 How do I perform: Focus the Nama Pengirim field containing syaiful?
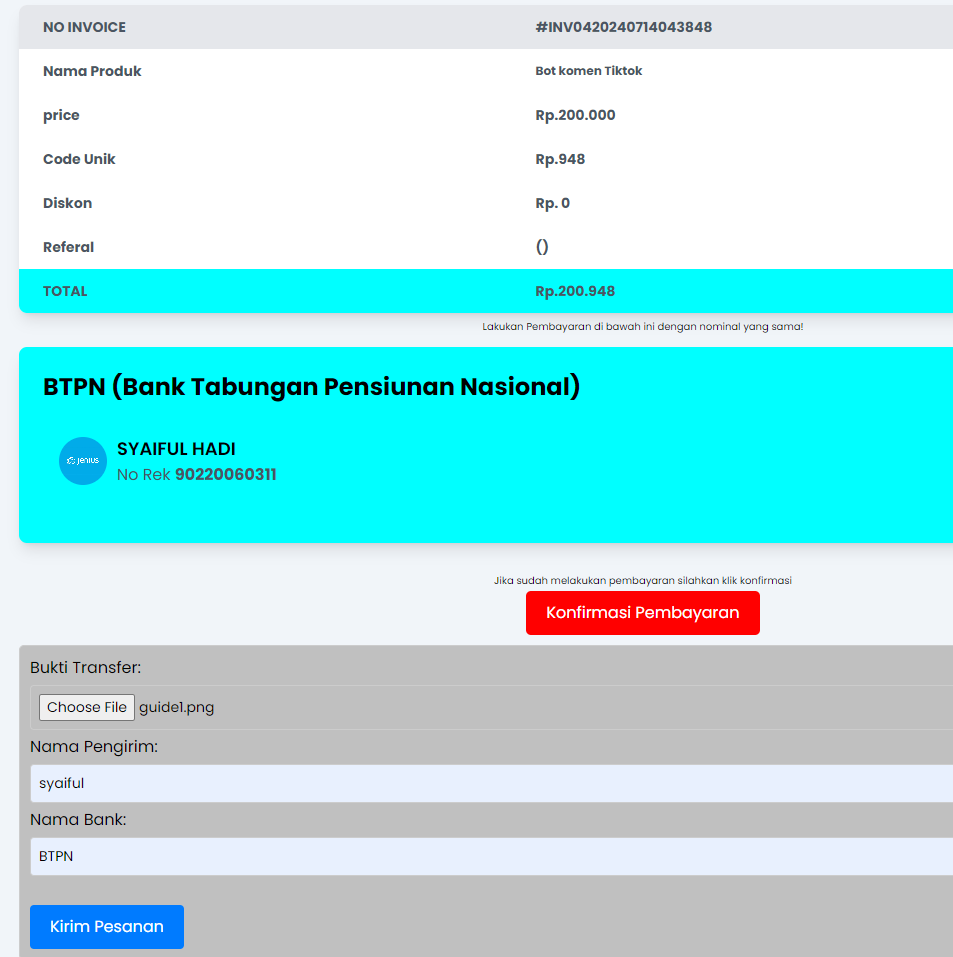491,783
